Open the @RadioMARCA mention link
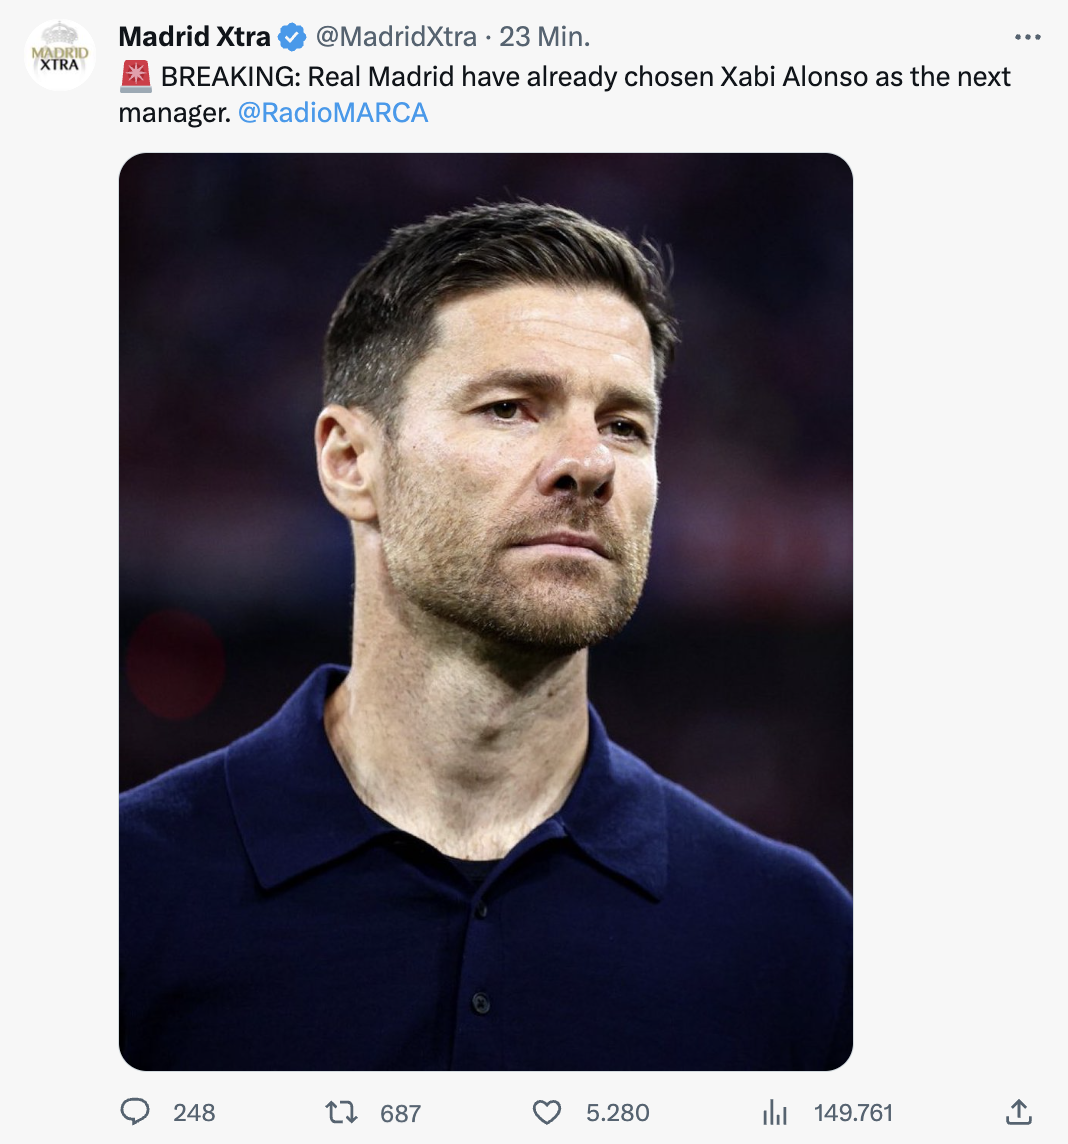Image resolution: width=1068 pixels, height=1144 pixels. coord(333,113)
